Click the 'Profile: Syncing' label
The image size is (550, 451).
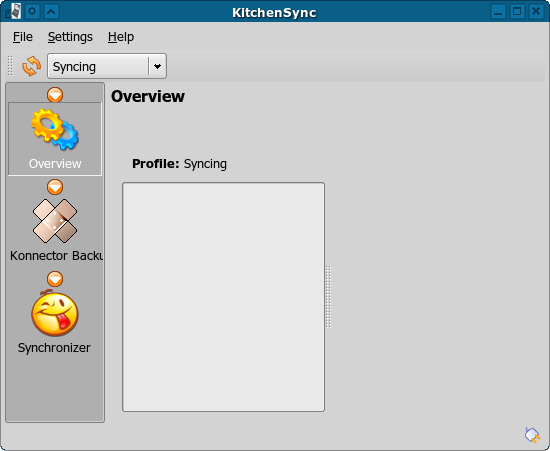(179, 164)
